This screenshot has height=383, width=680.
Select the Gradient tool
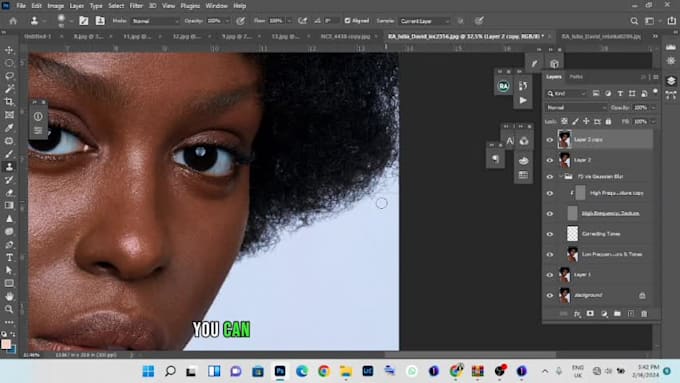click(9, 206)
